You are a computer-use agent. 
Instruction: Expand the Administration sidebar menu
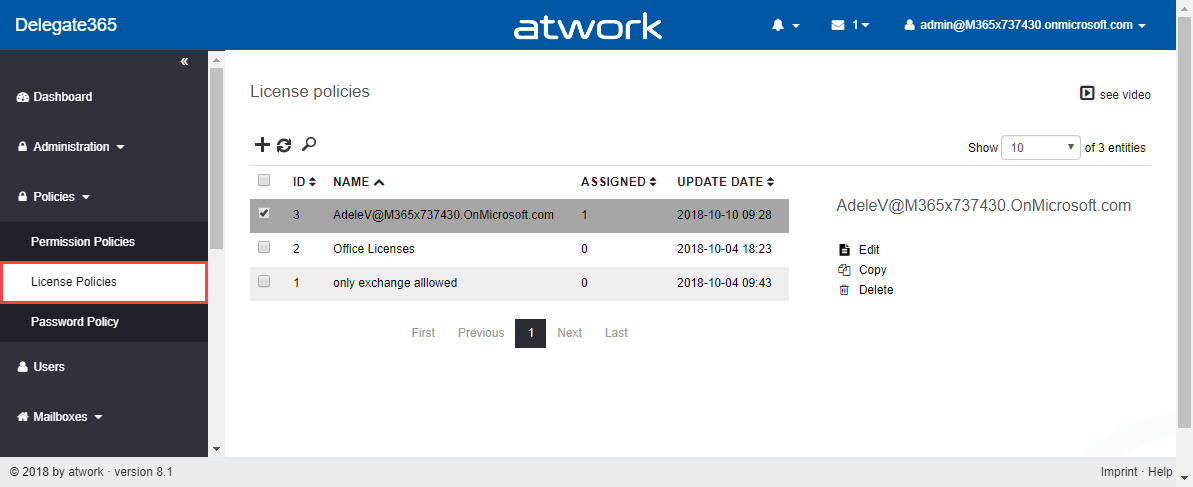[x=72, y=147]
